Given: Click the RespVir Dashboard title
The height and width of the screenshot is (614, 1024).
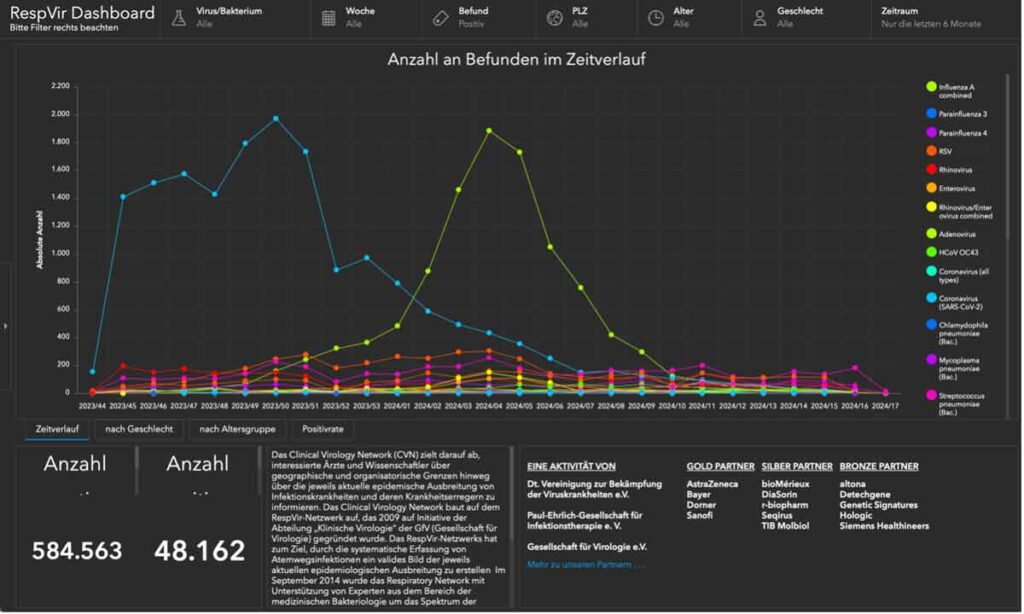Looking at the screenshot, I should (x=82, y=12).
